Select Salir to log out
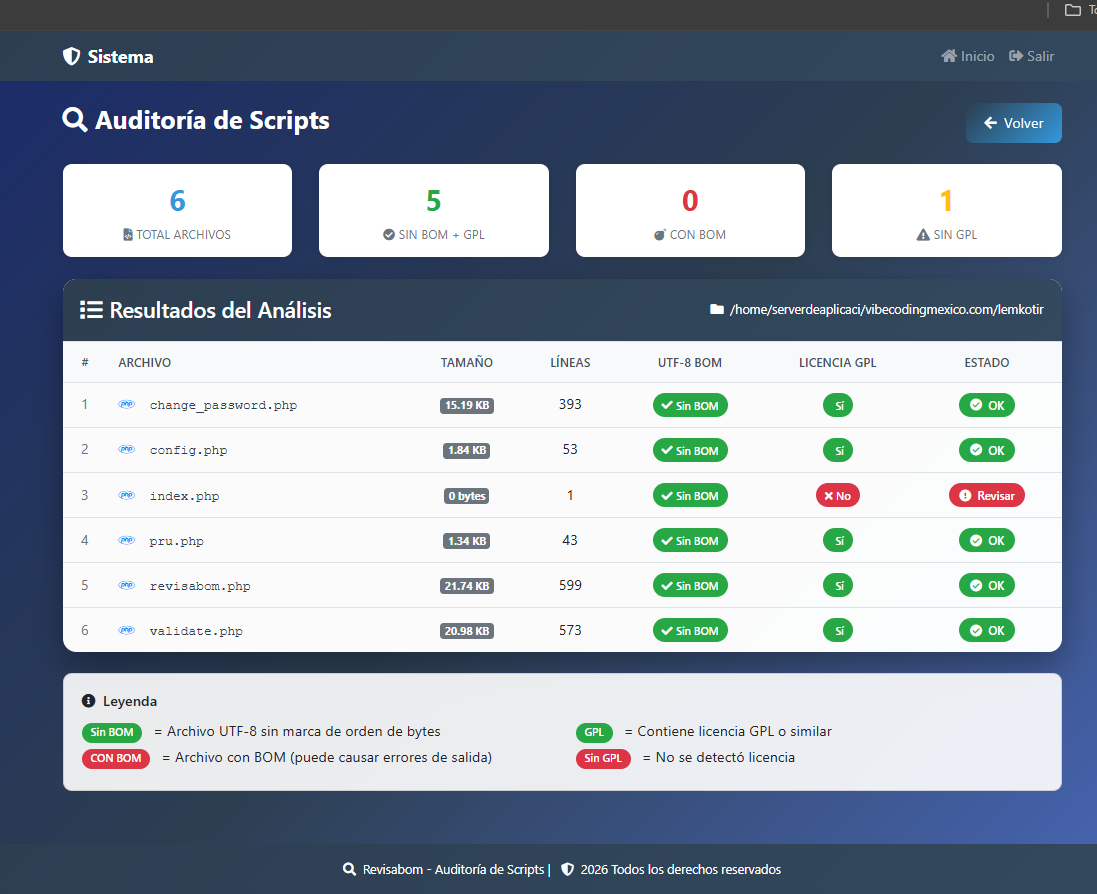This screenshot has width=1097, height=894. [1032, 57]
